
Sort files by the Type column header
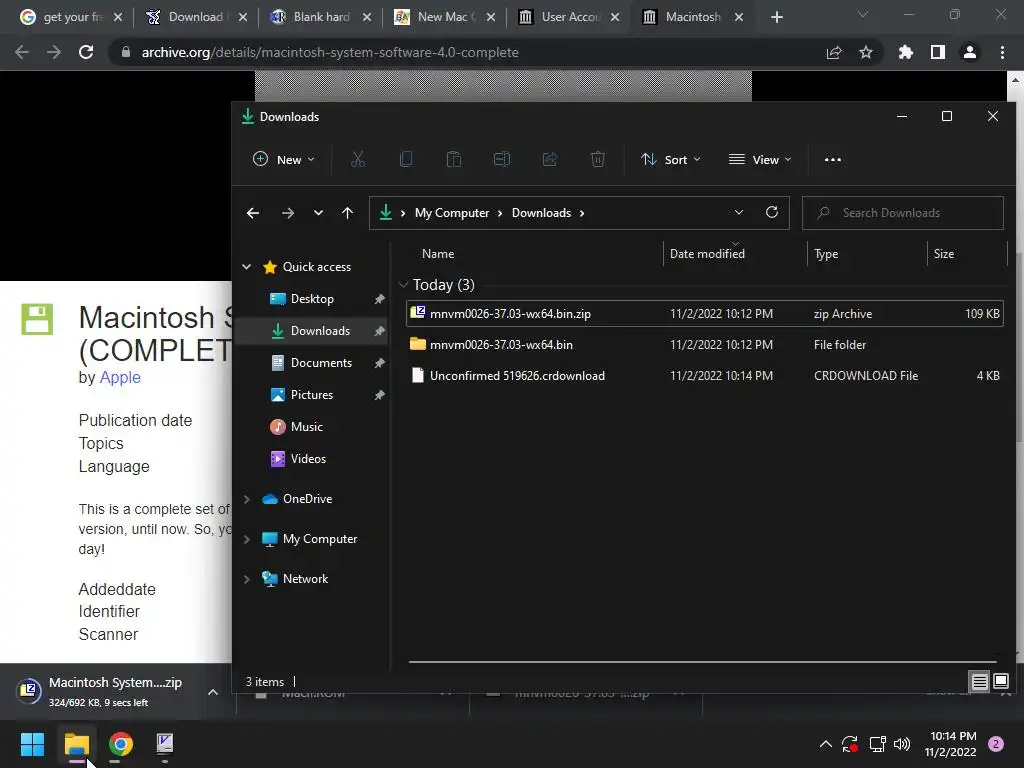[x=826, y=254]
